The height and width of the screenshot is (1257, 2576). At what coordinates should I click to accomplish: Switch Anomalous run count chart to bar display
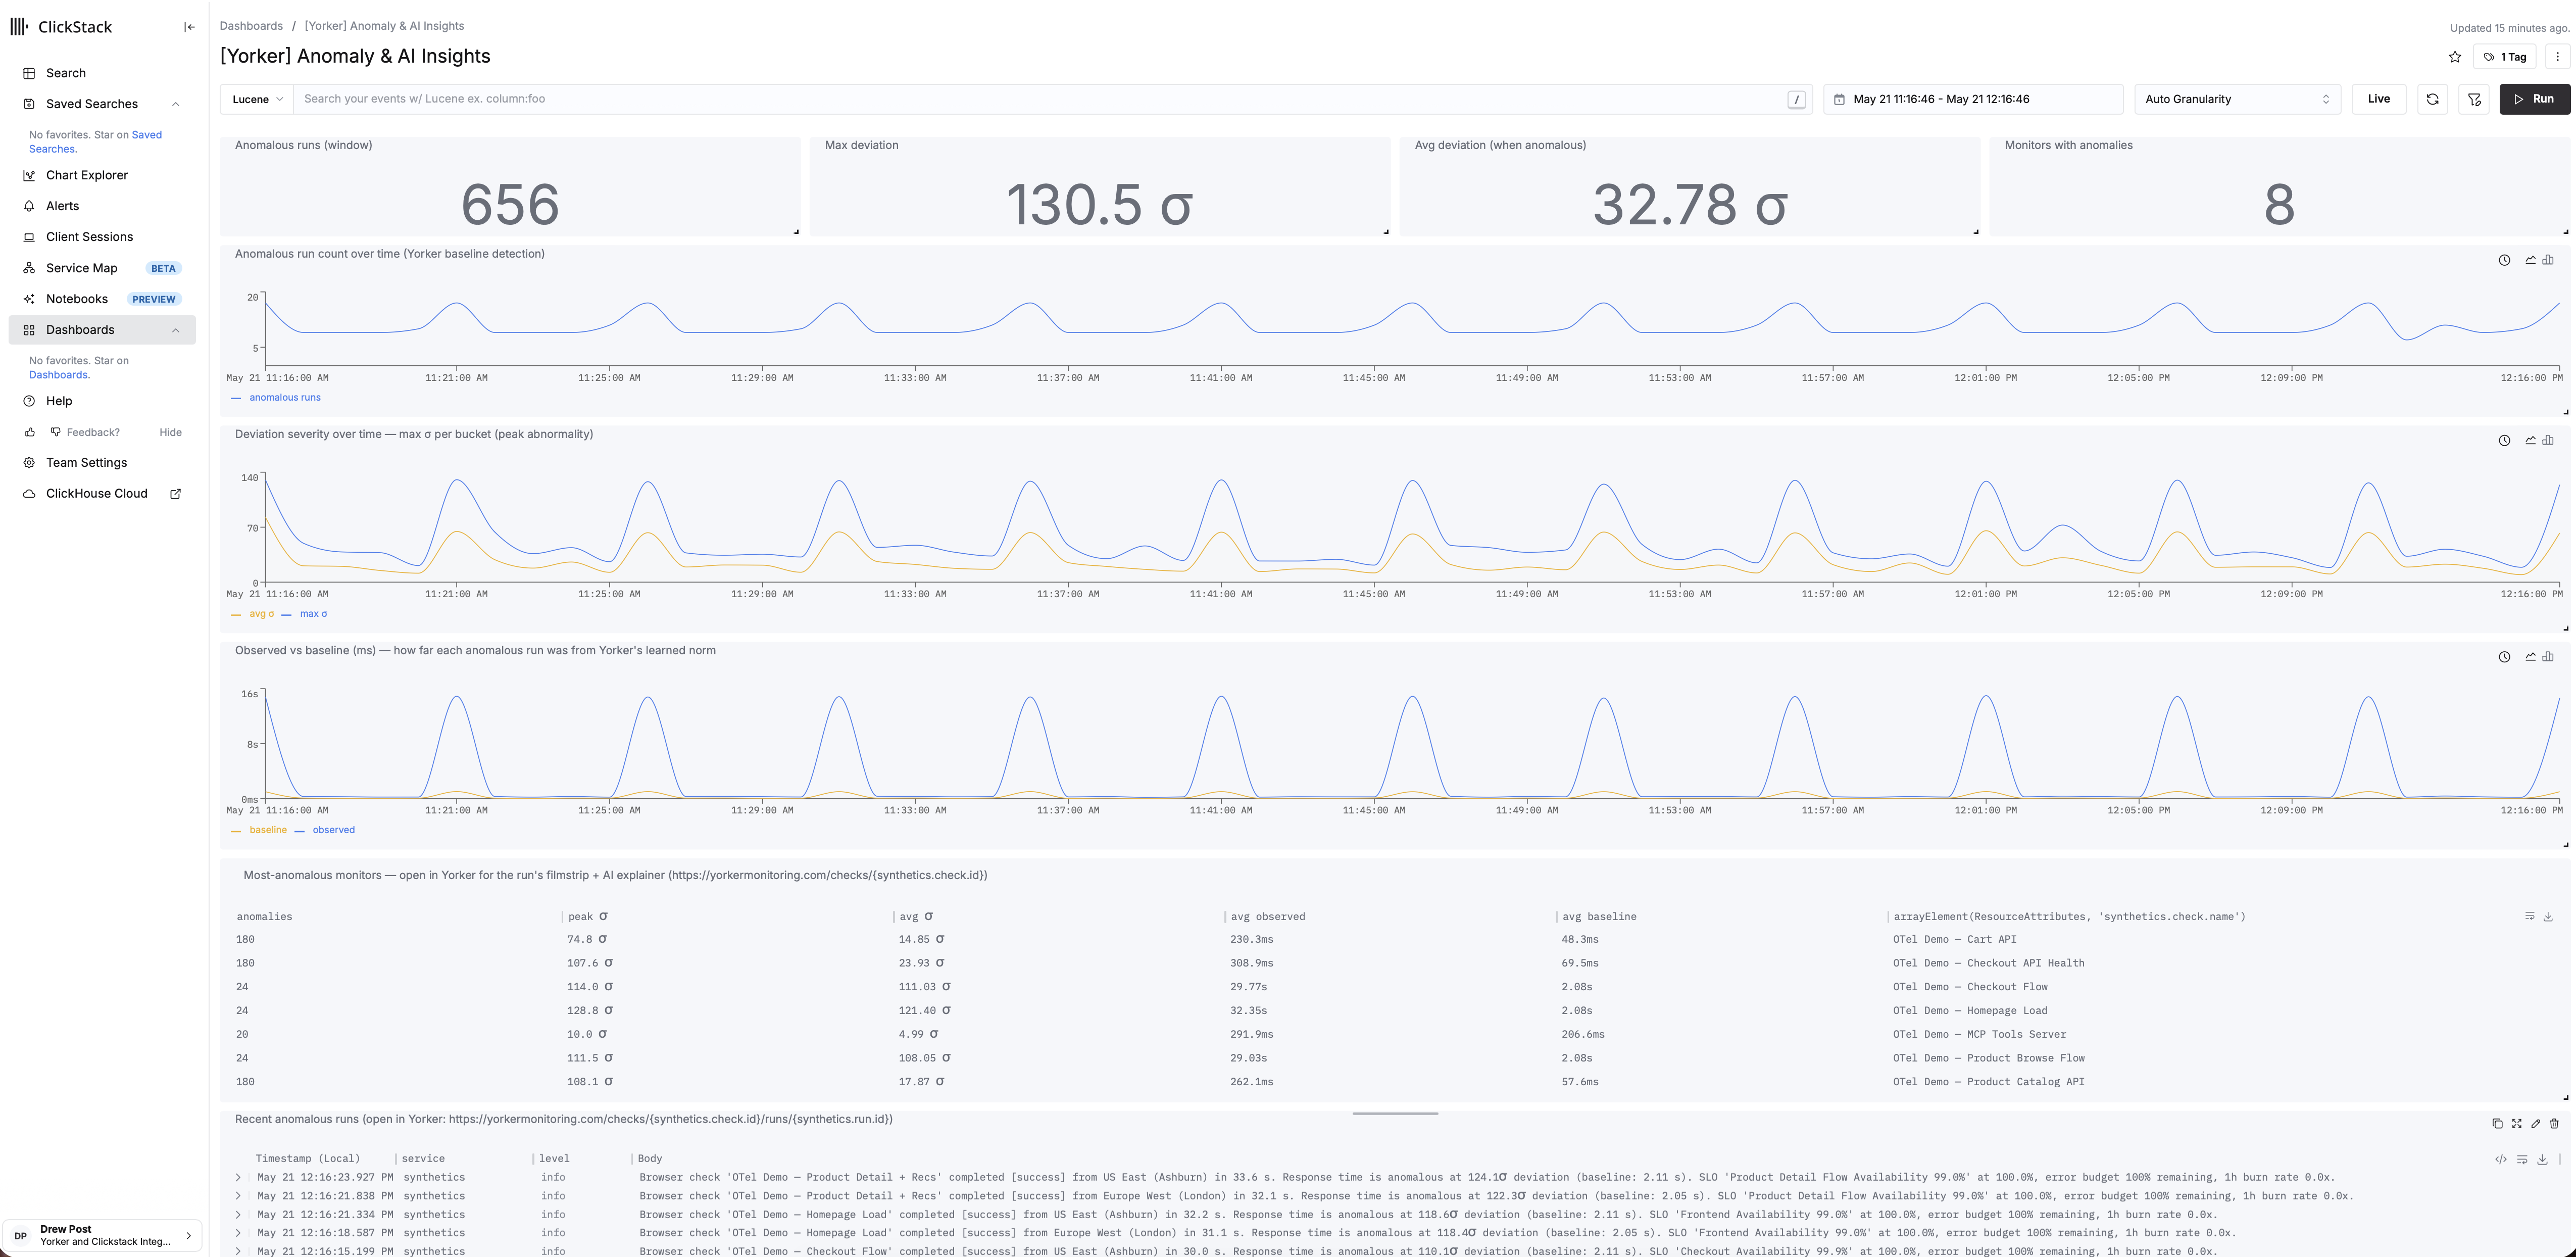[x=2548, y=260]
